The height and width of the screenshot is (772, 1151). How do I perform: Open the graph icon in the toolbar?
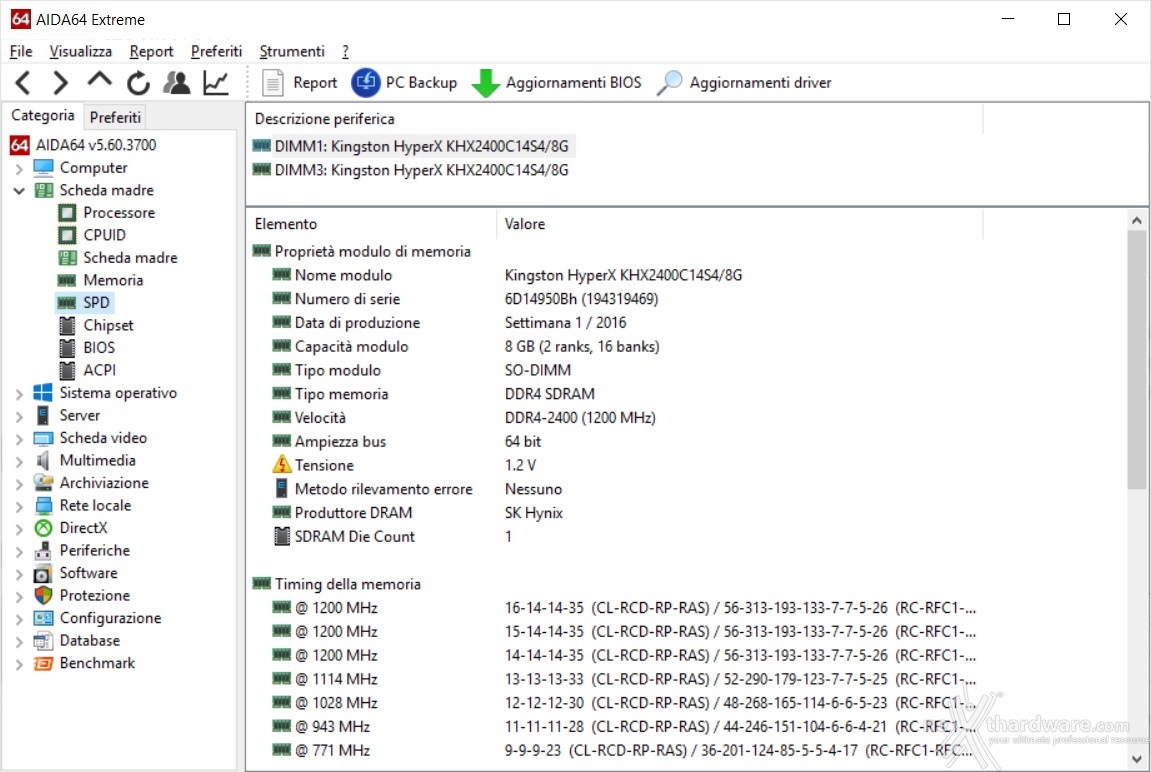[216, 83]
